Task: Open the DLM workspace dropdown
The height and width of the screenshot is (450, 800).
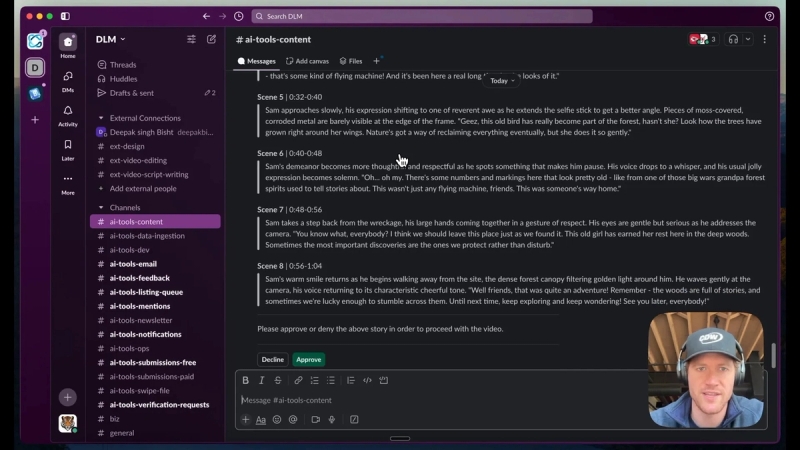Action: pyautogui.click(x=110, y=39)
